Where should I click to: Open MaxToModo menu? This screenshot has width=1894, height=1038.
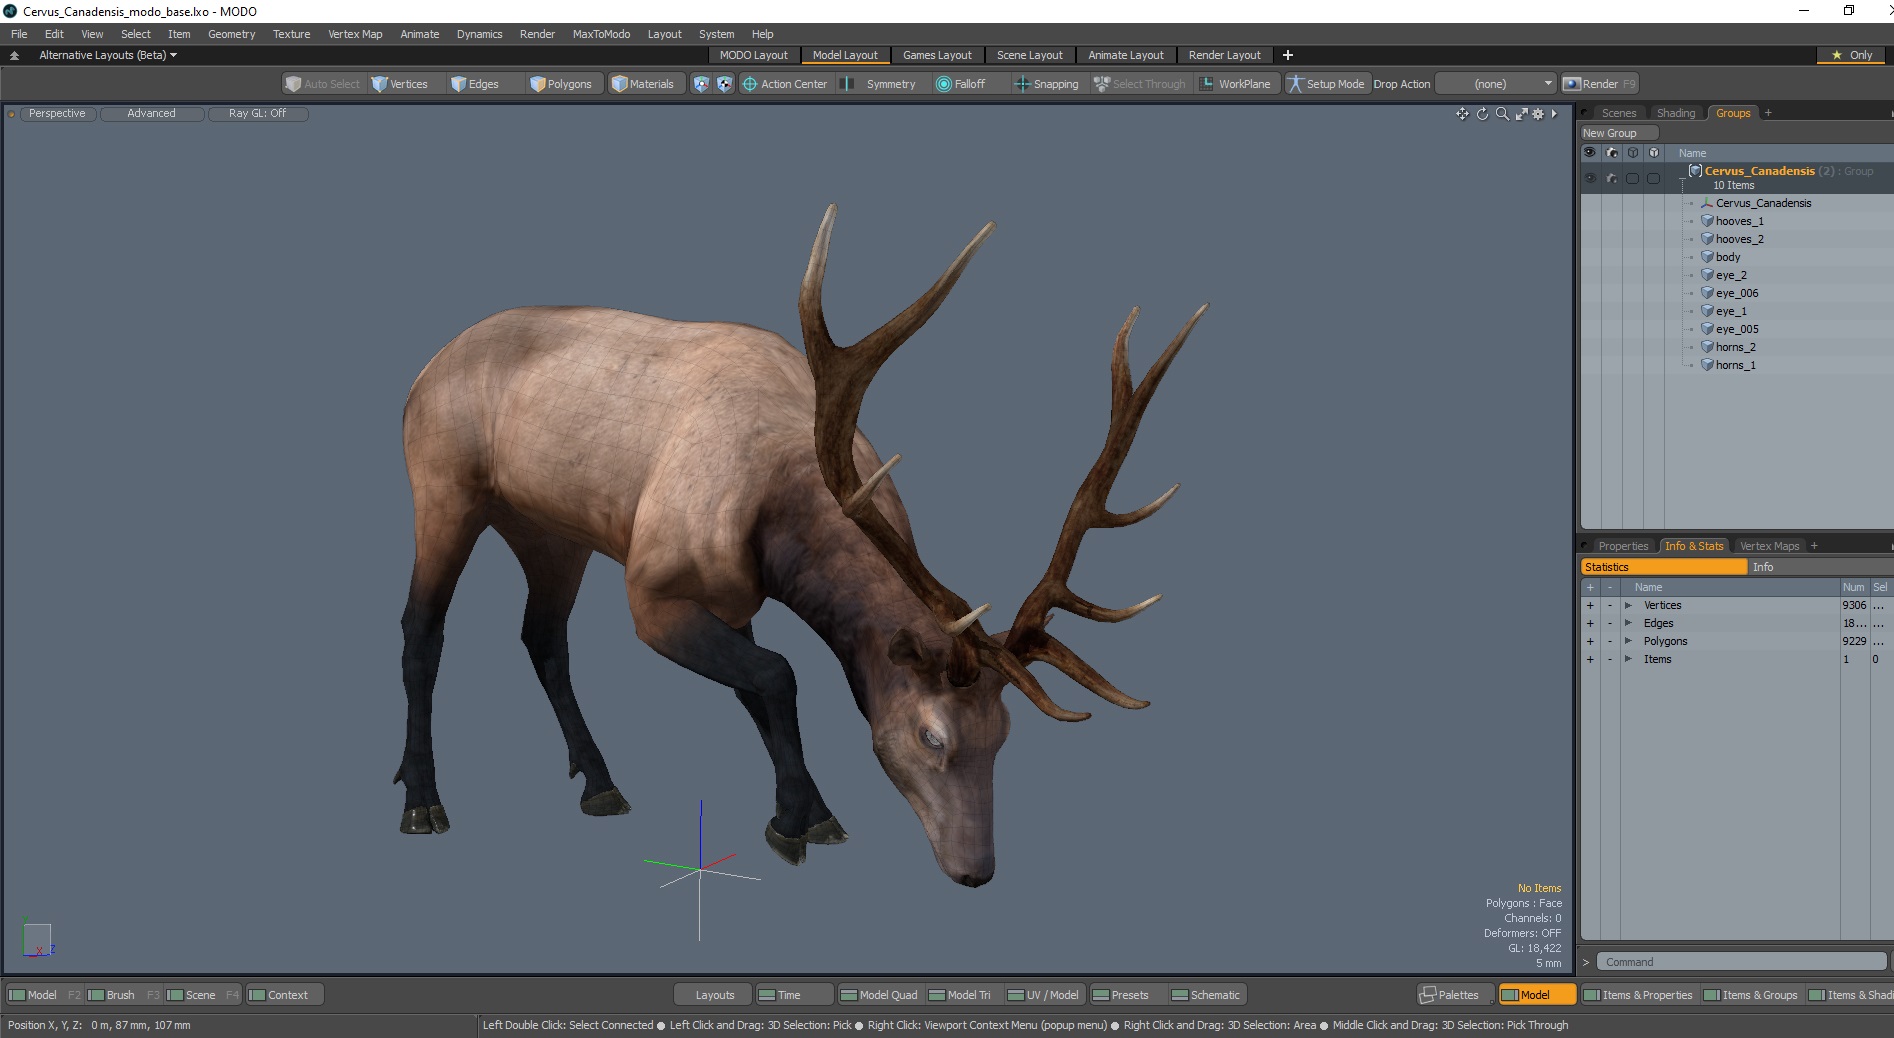601,34
